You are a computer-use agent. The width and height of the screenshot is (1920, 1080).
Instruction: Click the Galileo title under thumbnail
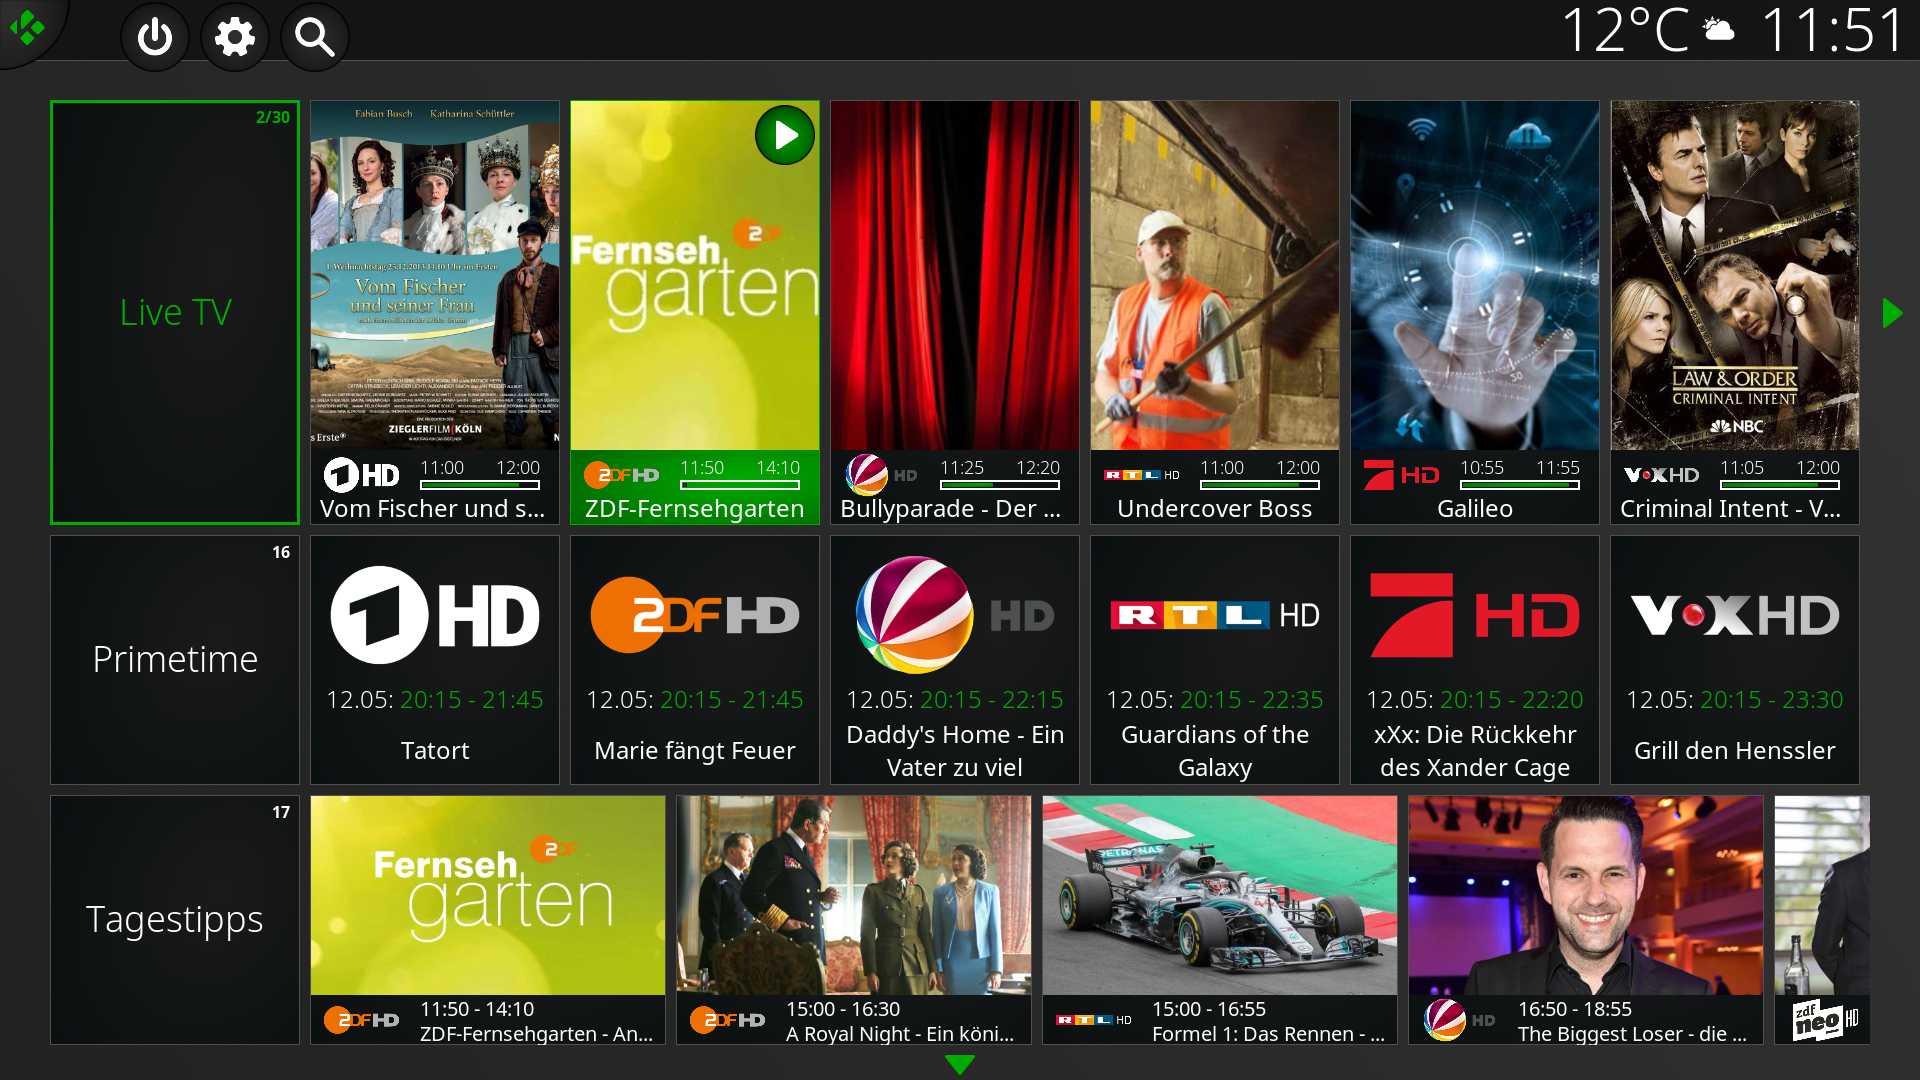pos(1475,508)
